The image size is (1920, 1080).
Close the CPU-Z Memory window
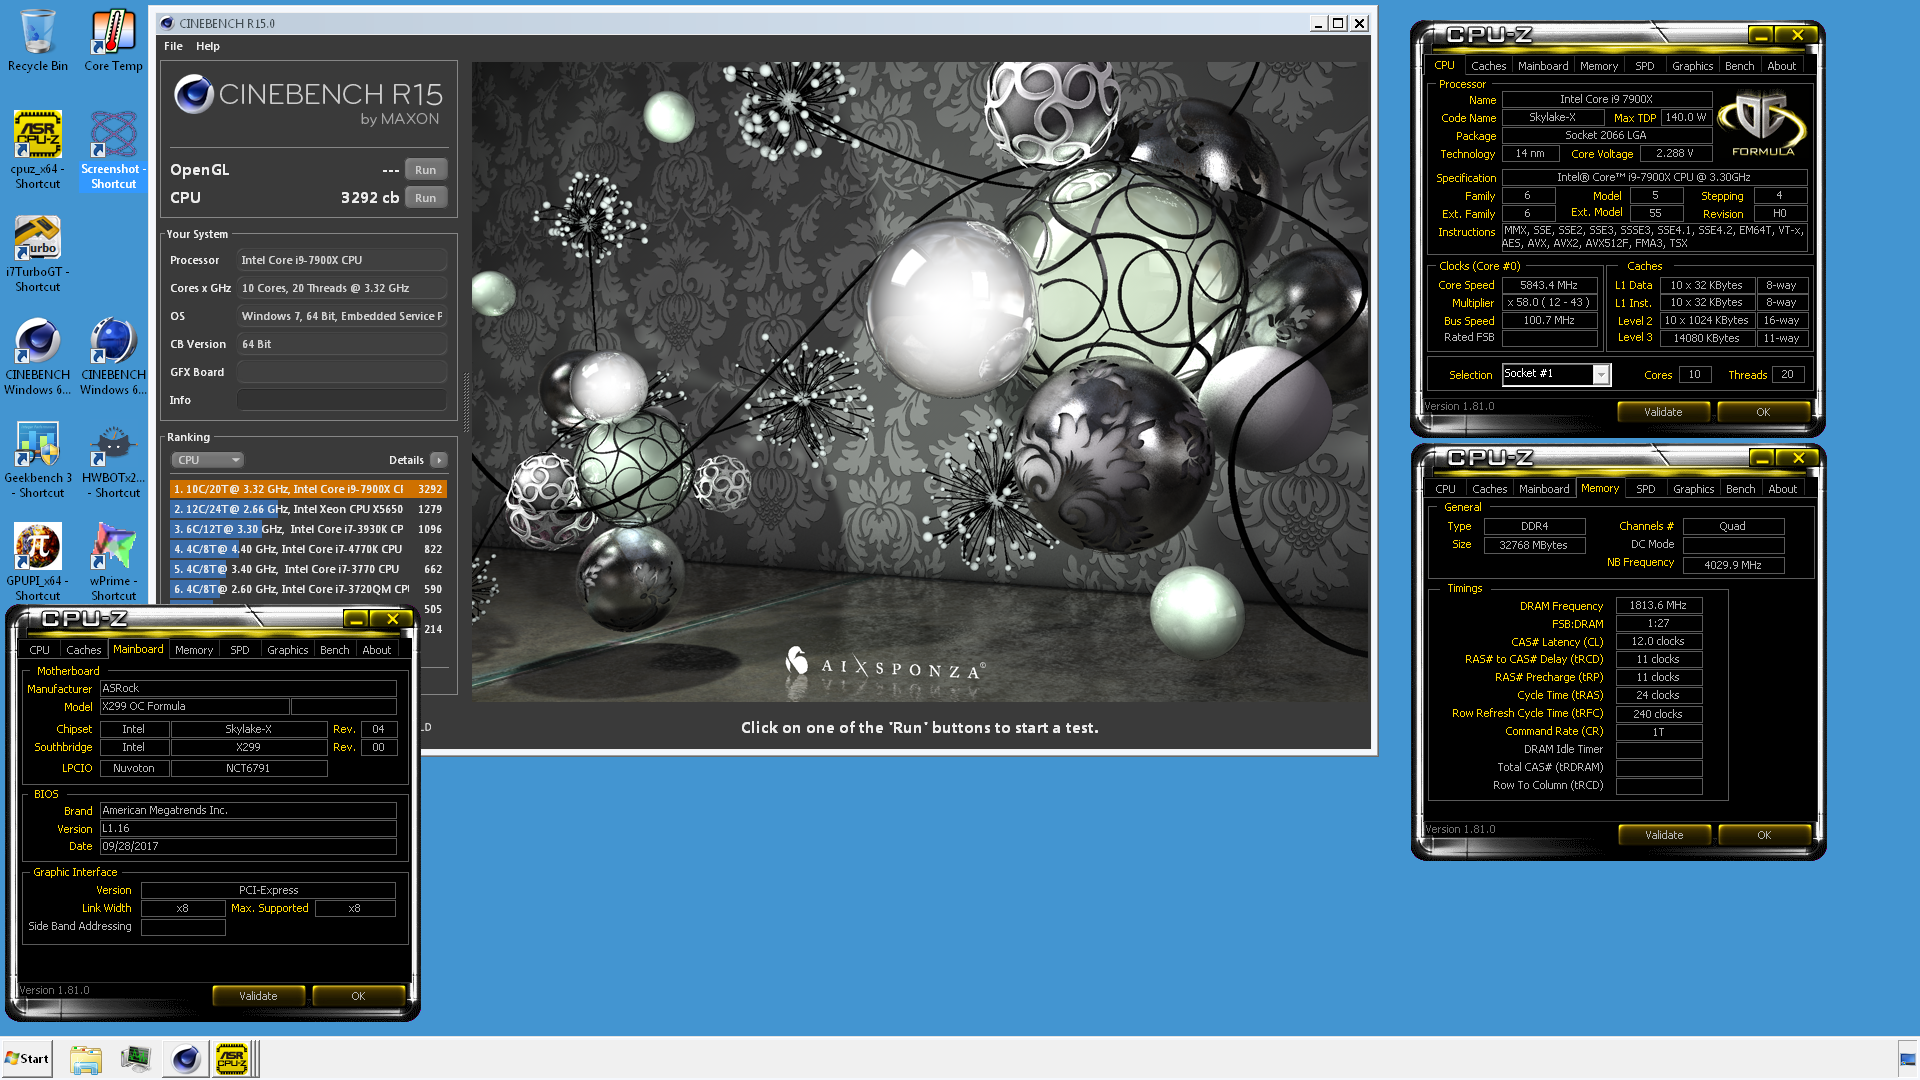point(1798,458)
